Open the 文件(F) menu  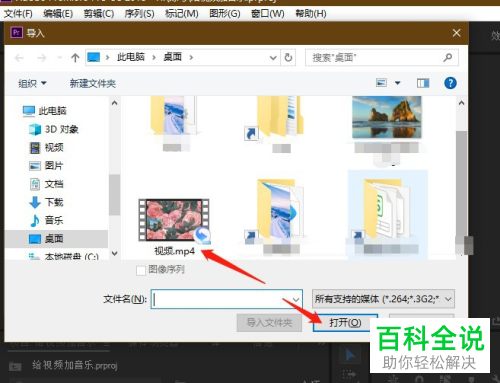[x=18, y=14]
